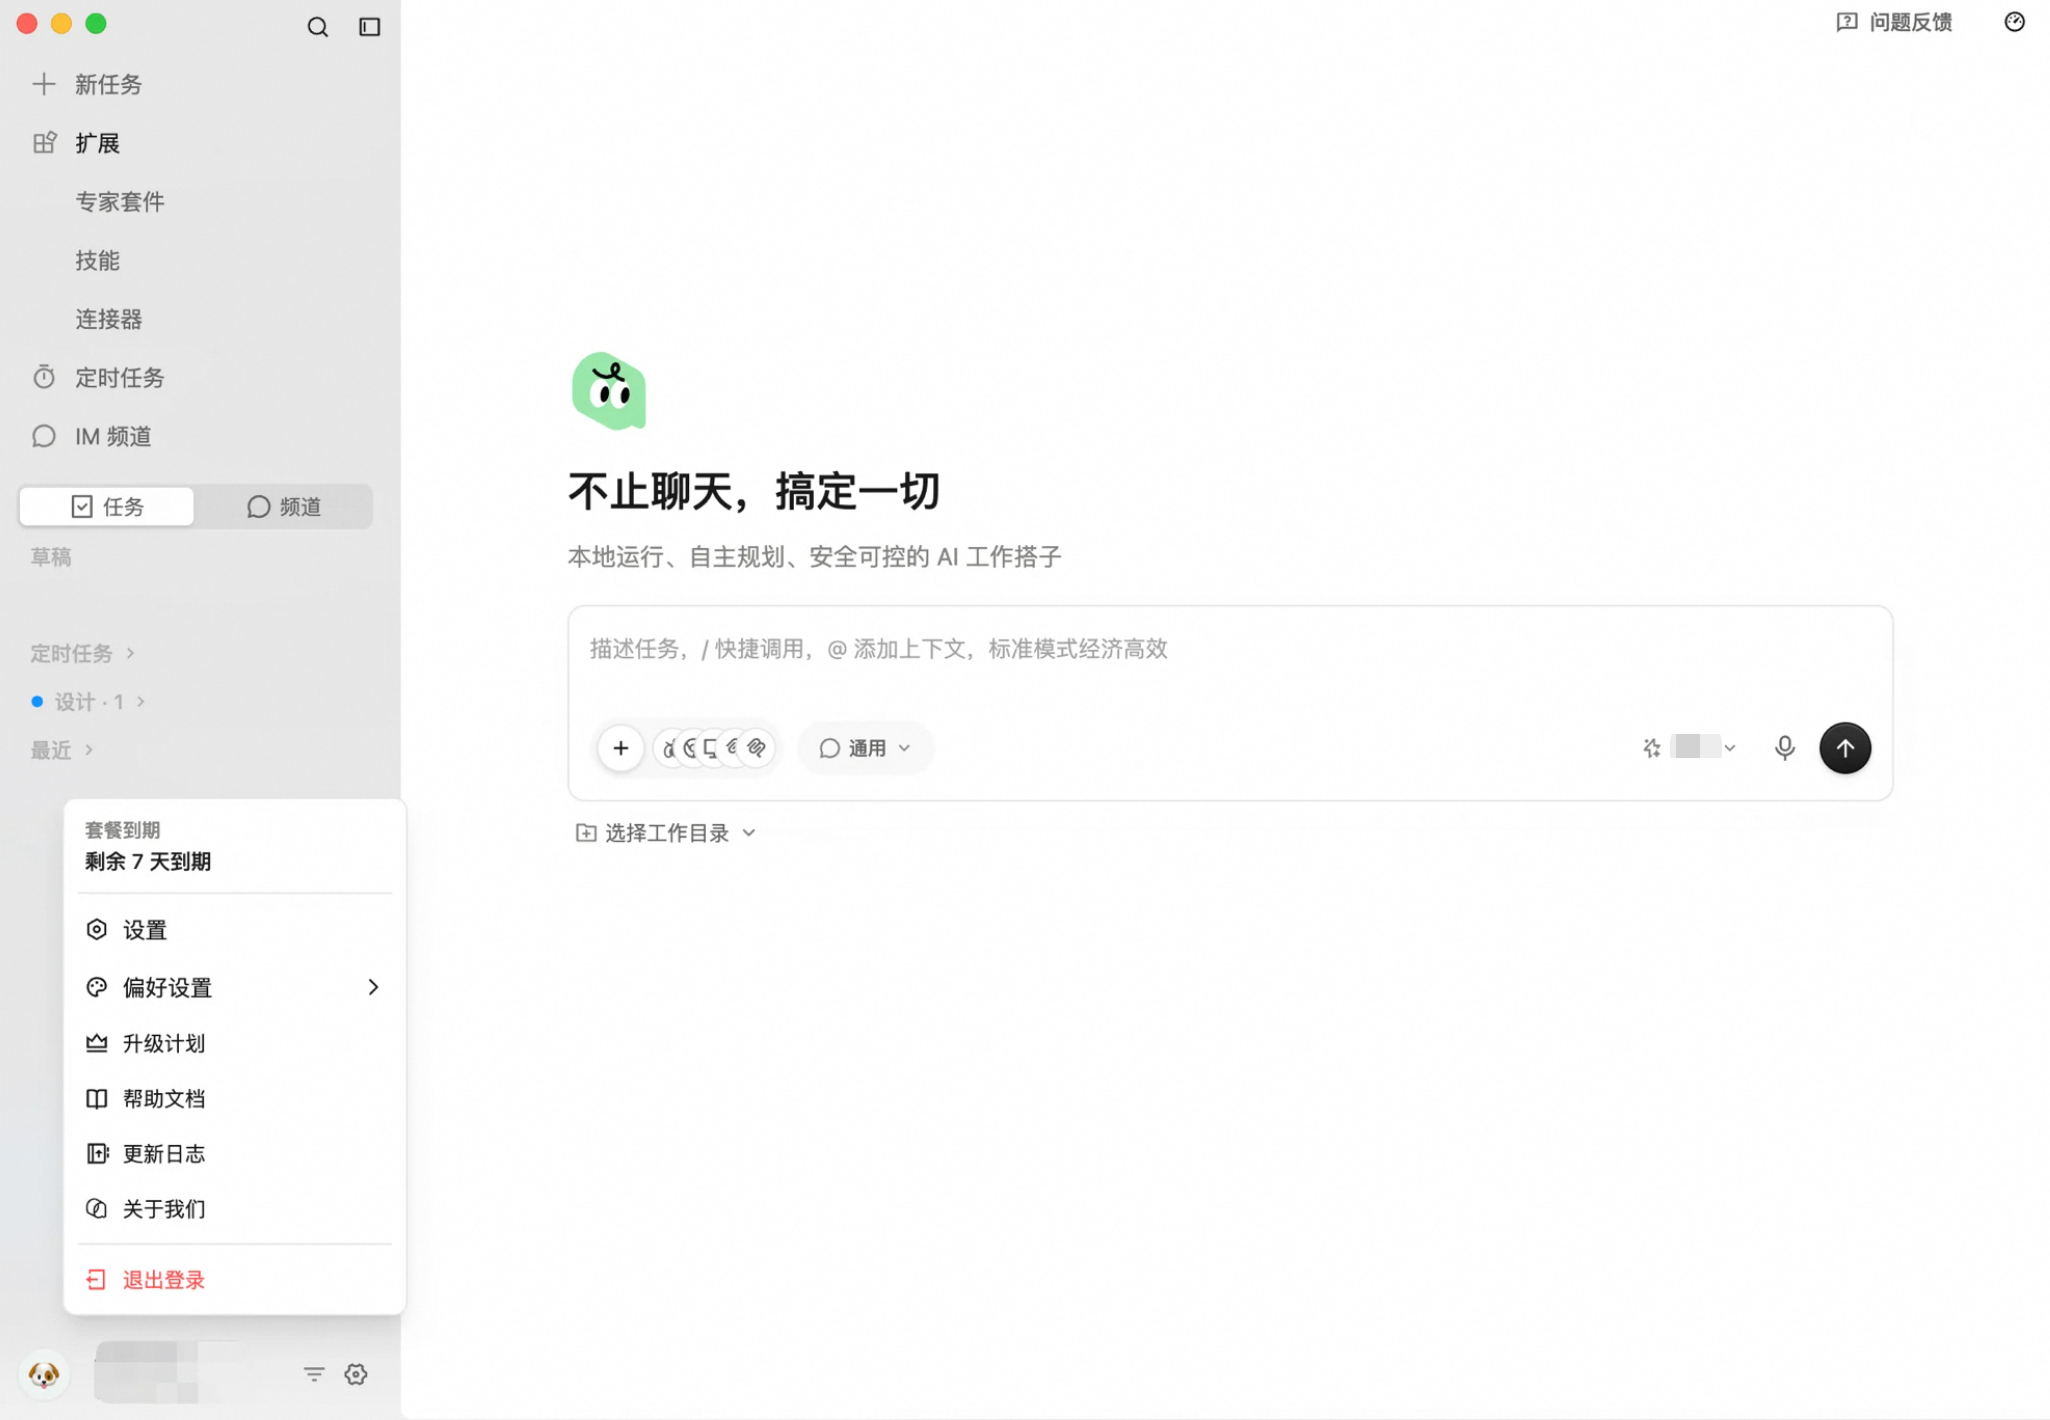2050x1420 pixels.
Task: Click the dog avatar at bottom left
Action: pos(44,1374)
